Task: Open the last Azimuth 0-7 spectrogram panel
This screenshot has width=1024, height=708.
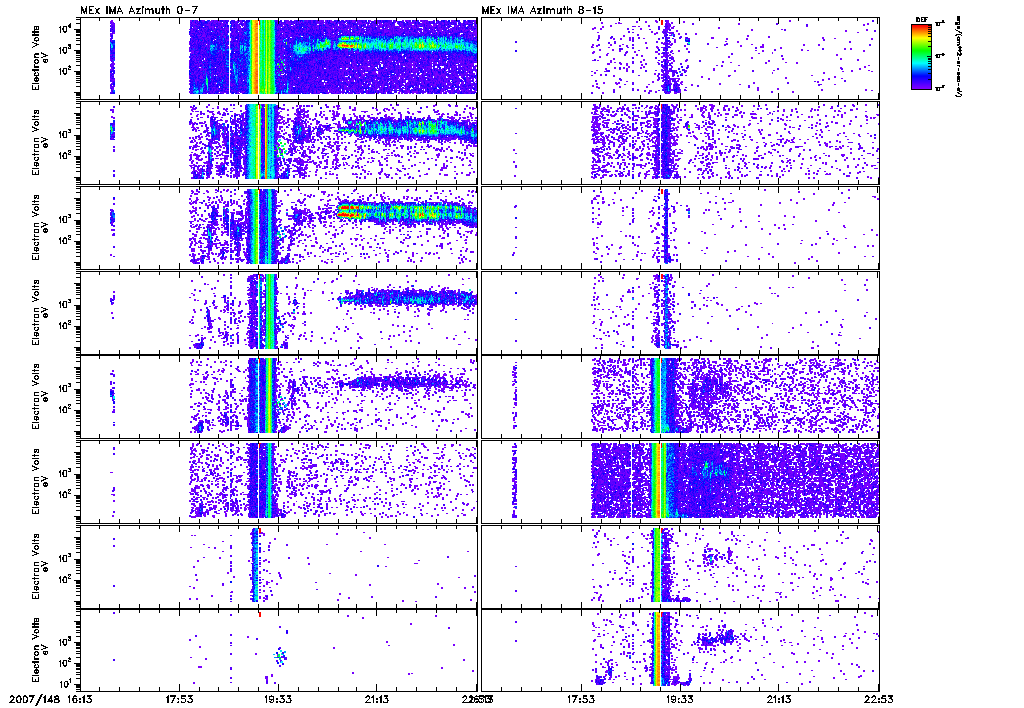Action: tap(278, 651)
